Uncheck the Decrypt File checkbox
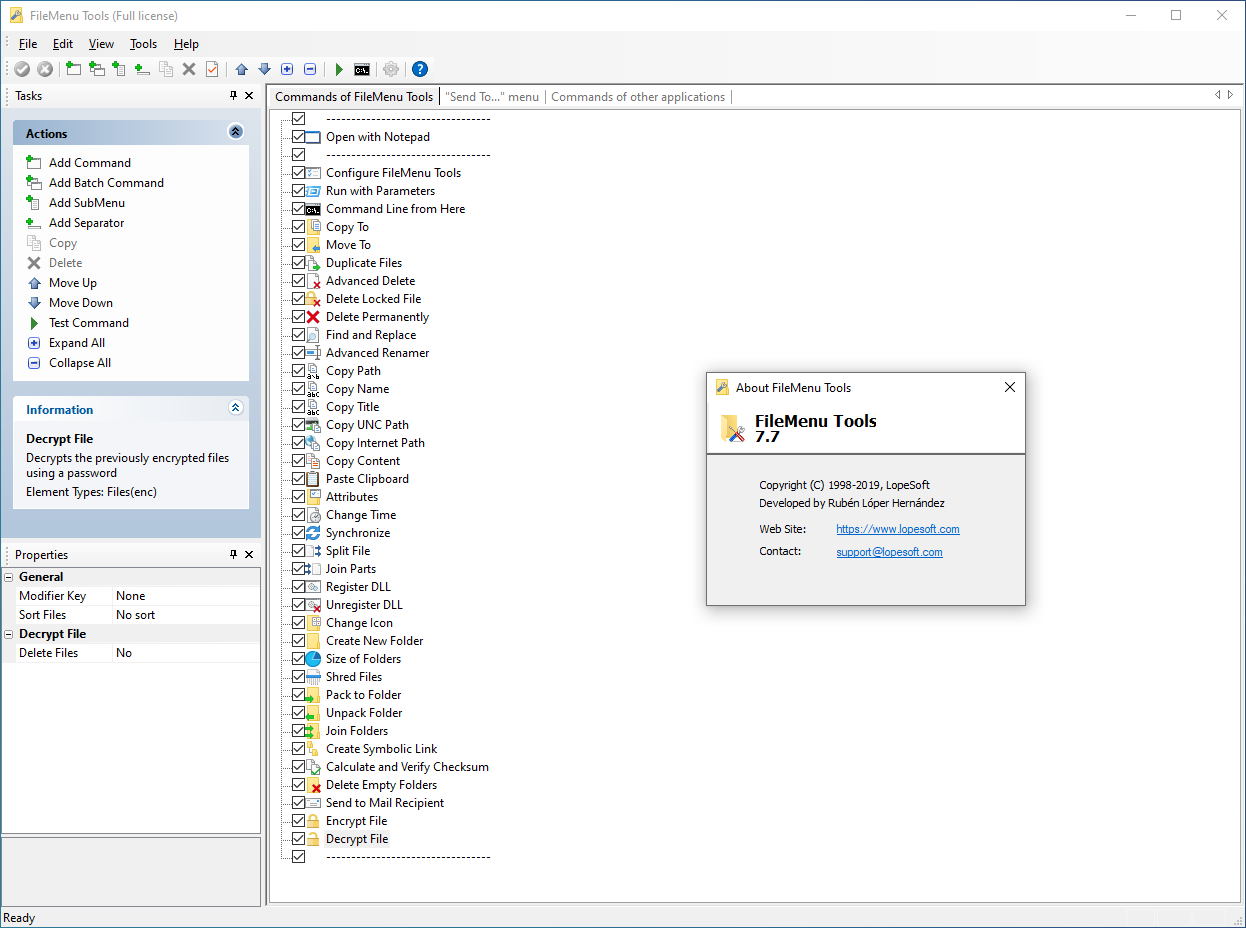This screenshot has height=928, width=1246. 298,839
